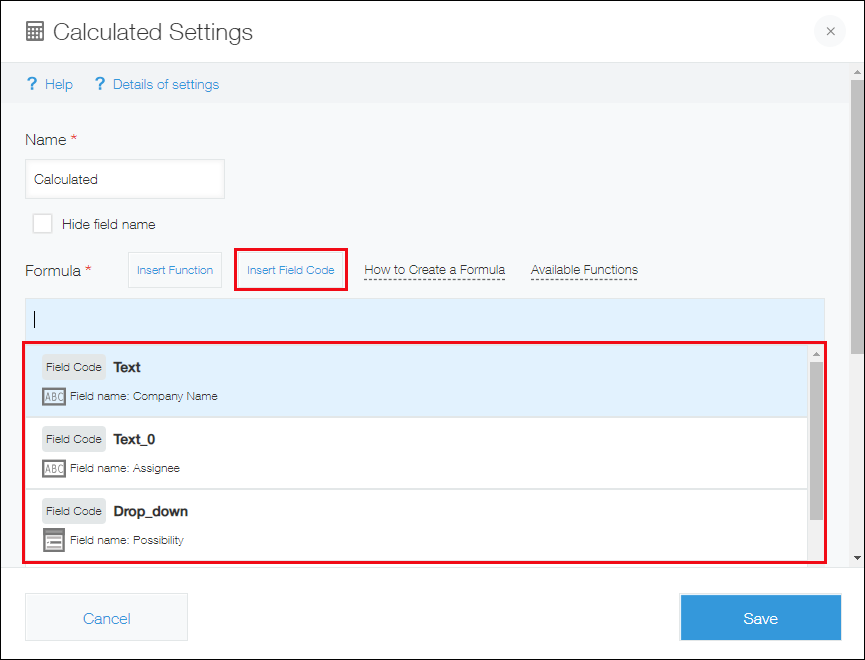The width and height of the screenshot is (865, 660).
Task: Open How to Create a Formula
Action: [434, 269]
